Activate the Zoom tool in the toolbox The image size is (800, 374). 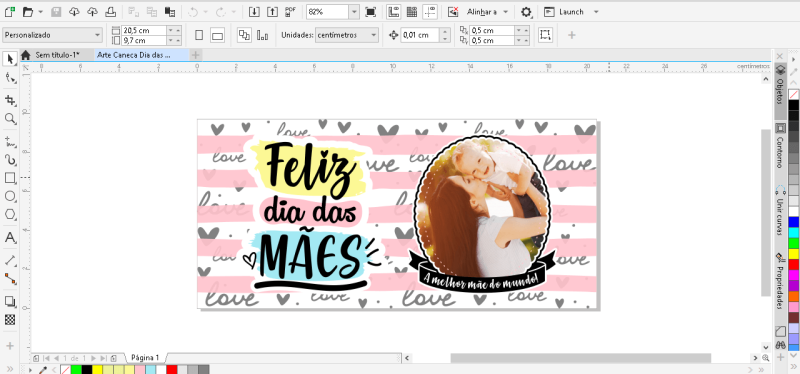[10, 119]
